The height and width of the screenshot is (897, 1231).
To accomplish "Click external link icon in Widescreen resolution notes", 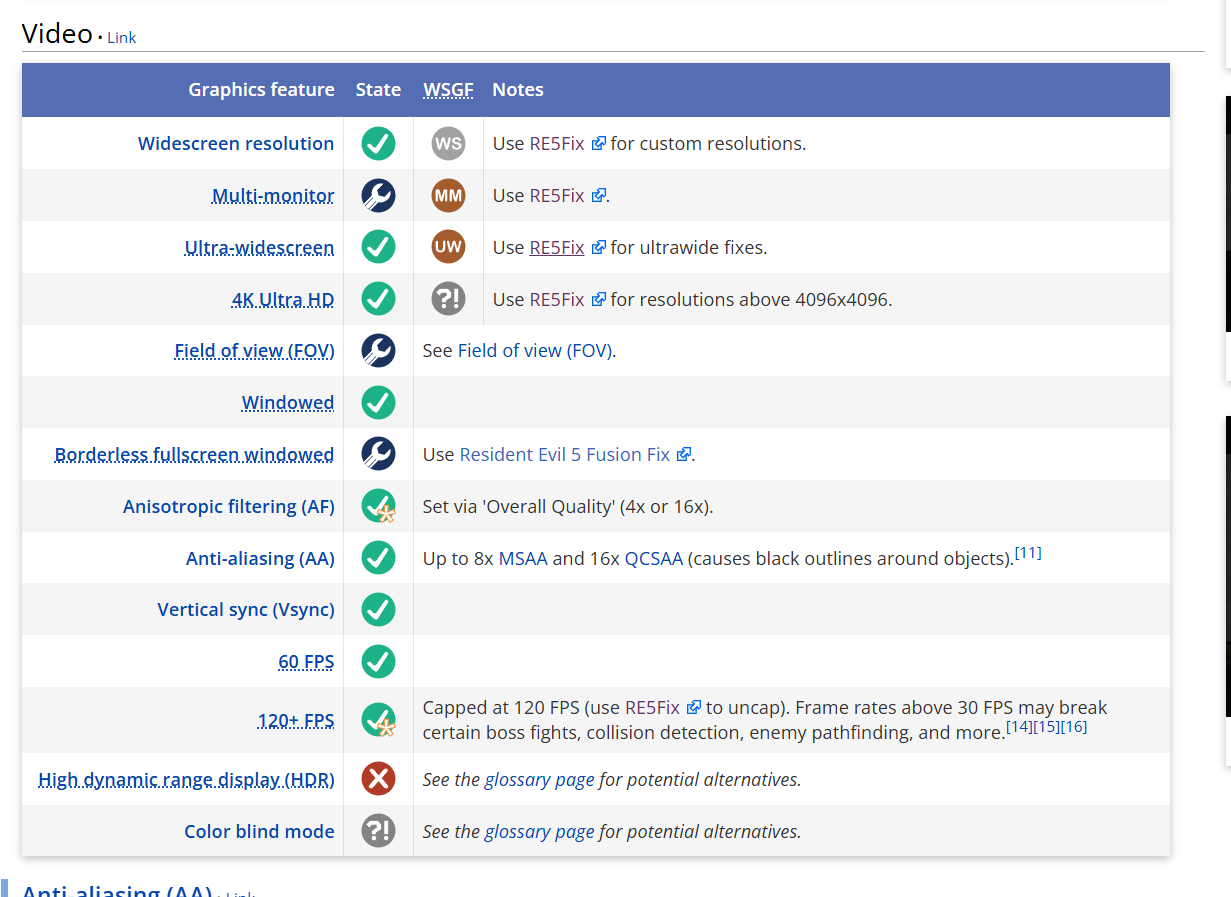I will click(598, 143).
